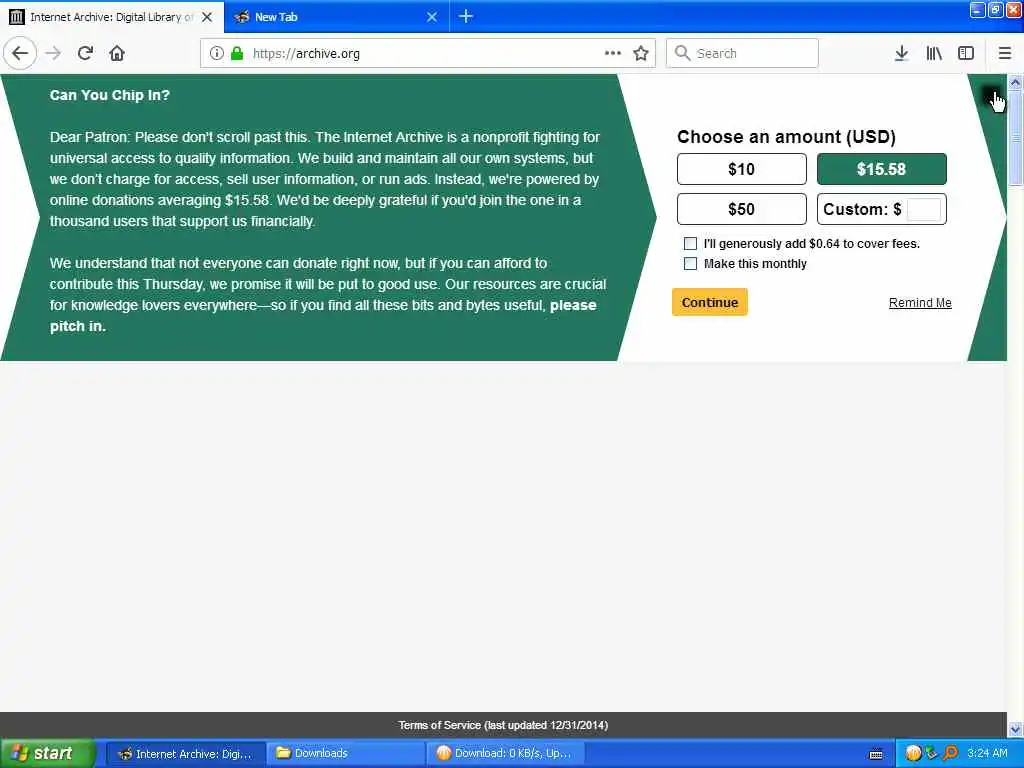Select the $15.58 donation amount
This screenshot has width=1024, height=768.
(x=882, y=169)
